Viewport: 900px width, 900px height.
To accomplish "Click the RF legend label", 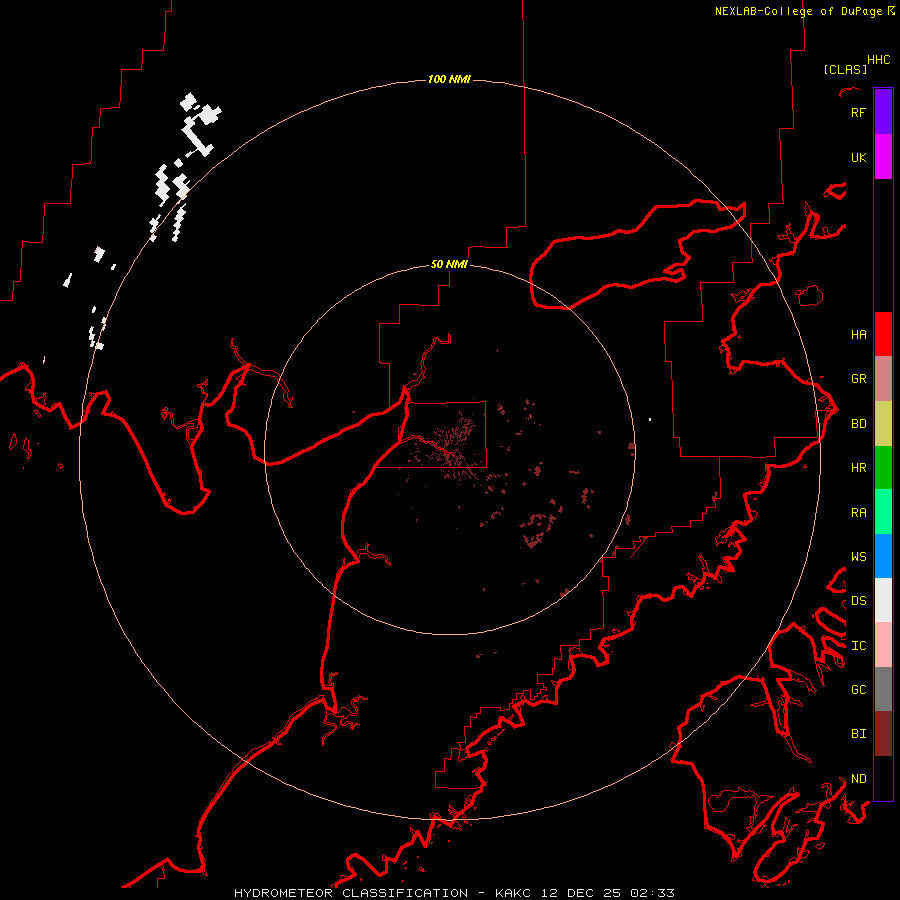I will click(x=858, y=112).
